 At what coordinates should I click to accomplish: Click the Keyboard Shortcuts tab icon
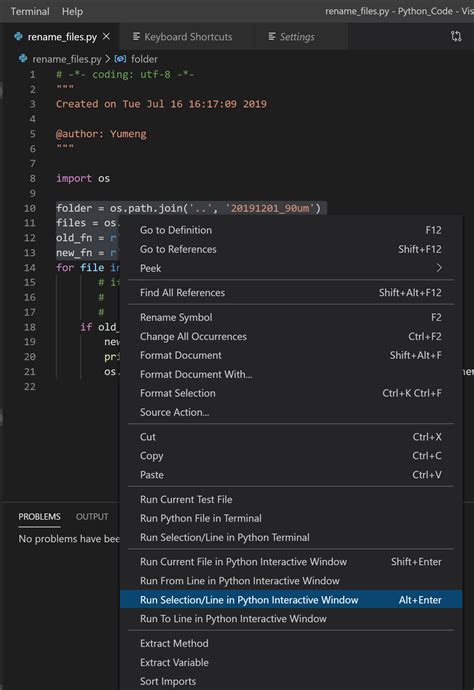click(136, 37)
